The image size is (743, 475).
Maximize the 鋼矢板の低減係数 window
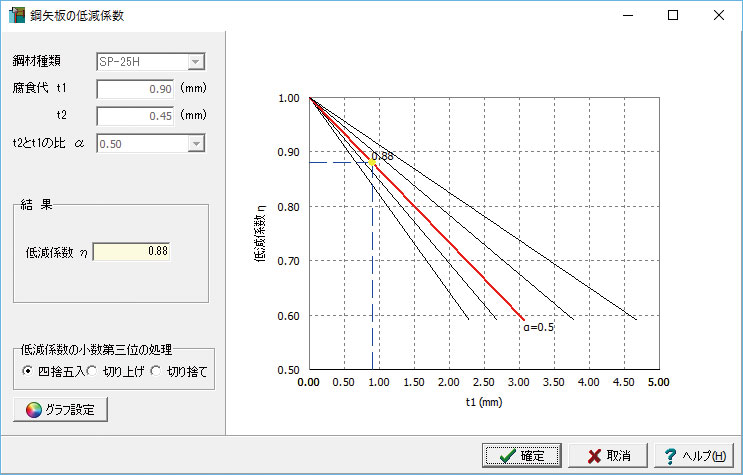tap(673, 16)
